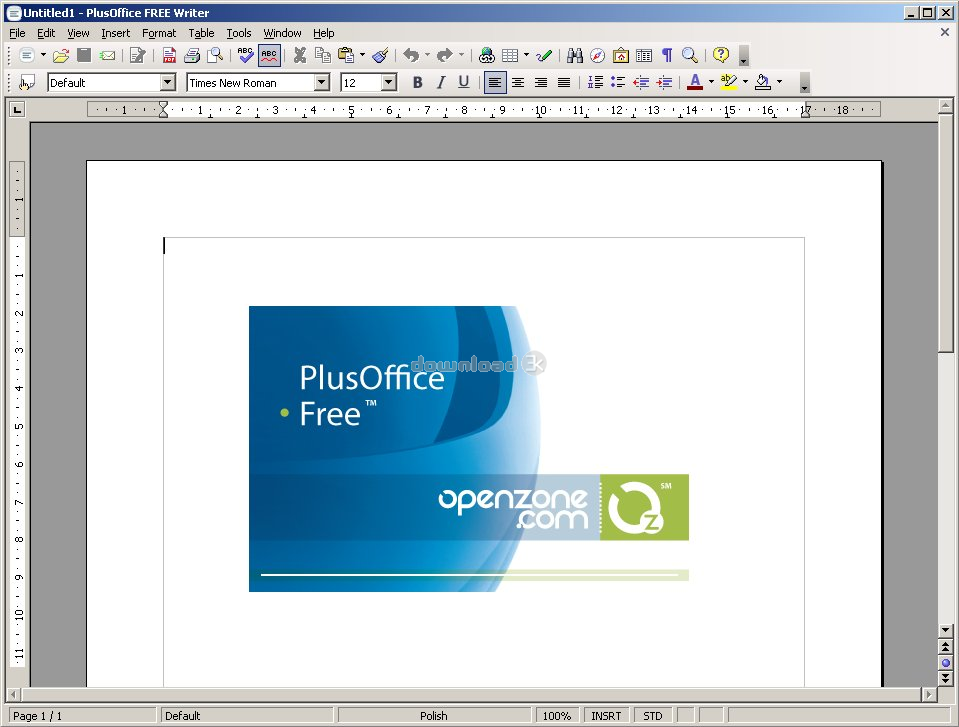Undo the last action
The width and height of the screenshot is (959, 727).
pyautogui.click(x=411, y=56)
